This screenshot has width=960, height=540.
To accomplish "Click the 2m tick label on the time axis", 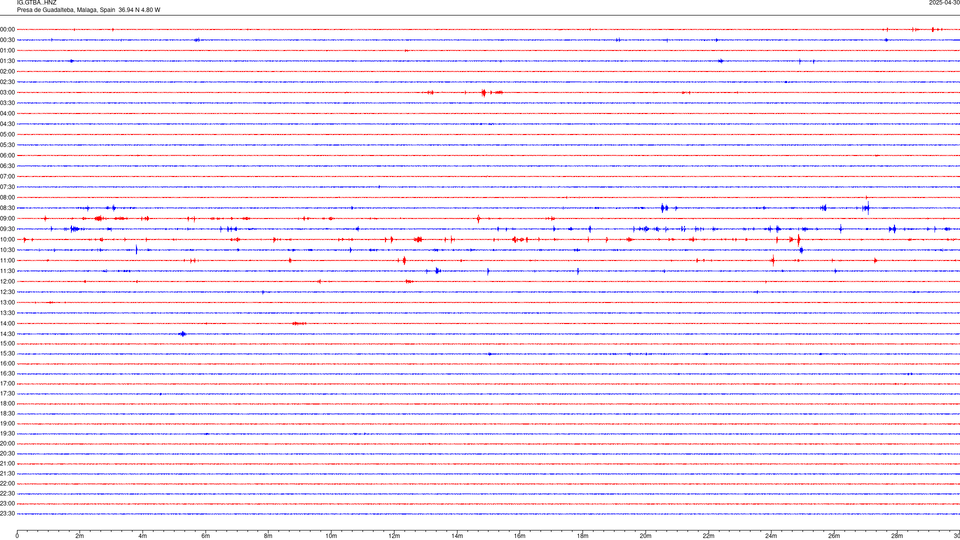I will tap(80, 536).
